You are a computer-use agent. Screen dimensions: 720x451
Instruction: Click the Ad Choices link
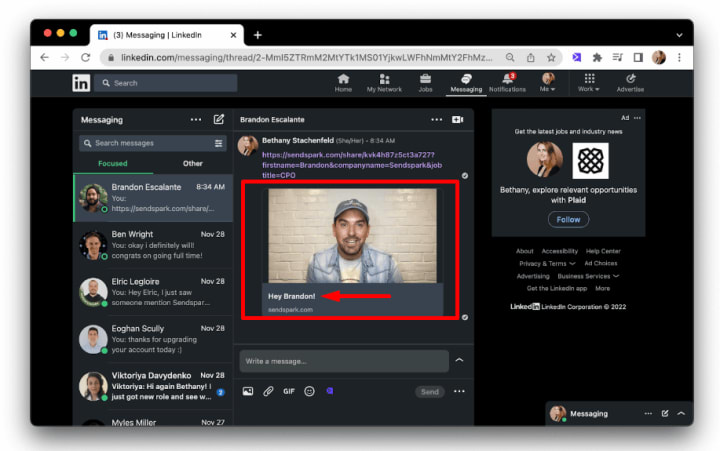601,264
